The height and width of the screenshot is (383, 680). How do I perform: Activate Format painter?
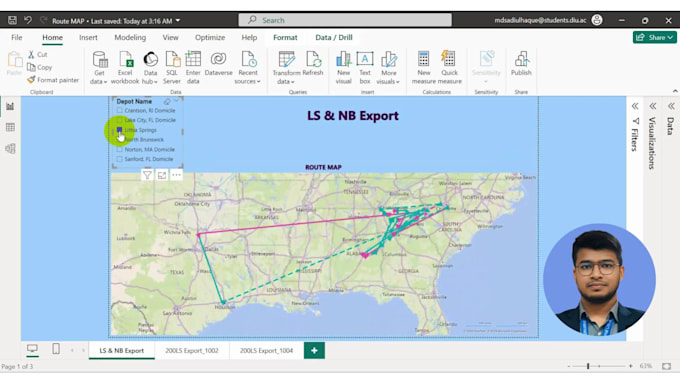tap(53, 80)
